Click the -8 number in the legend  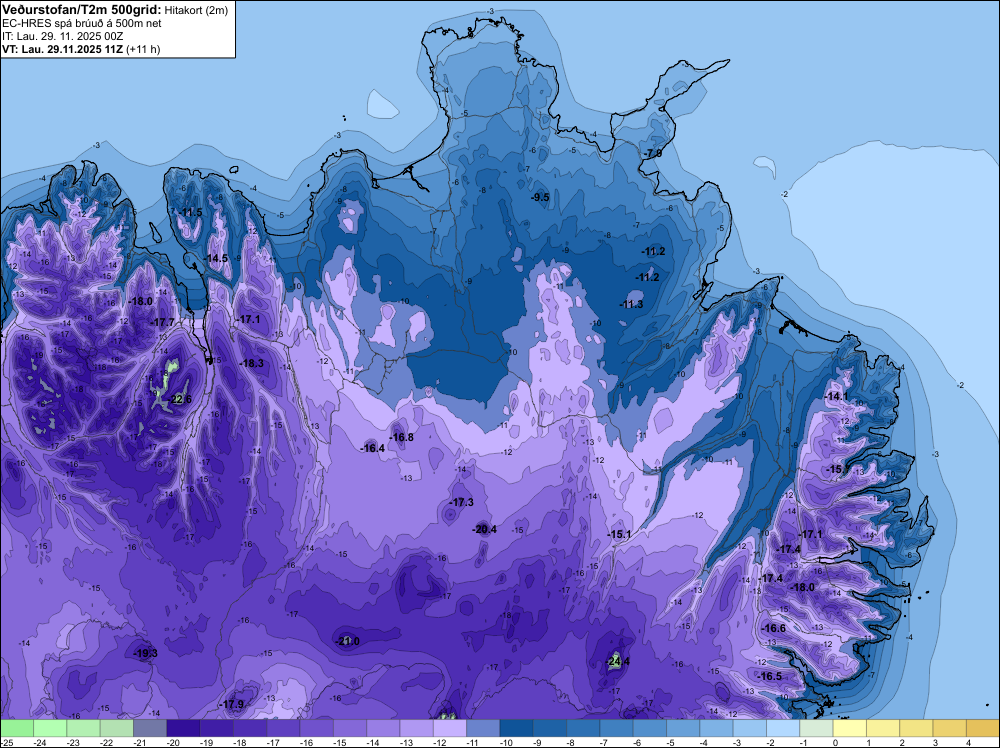click(x=571, y=742)
